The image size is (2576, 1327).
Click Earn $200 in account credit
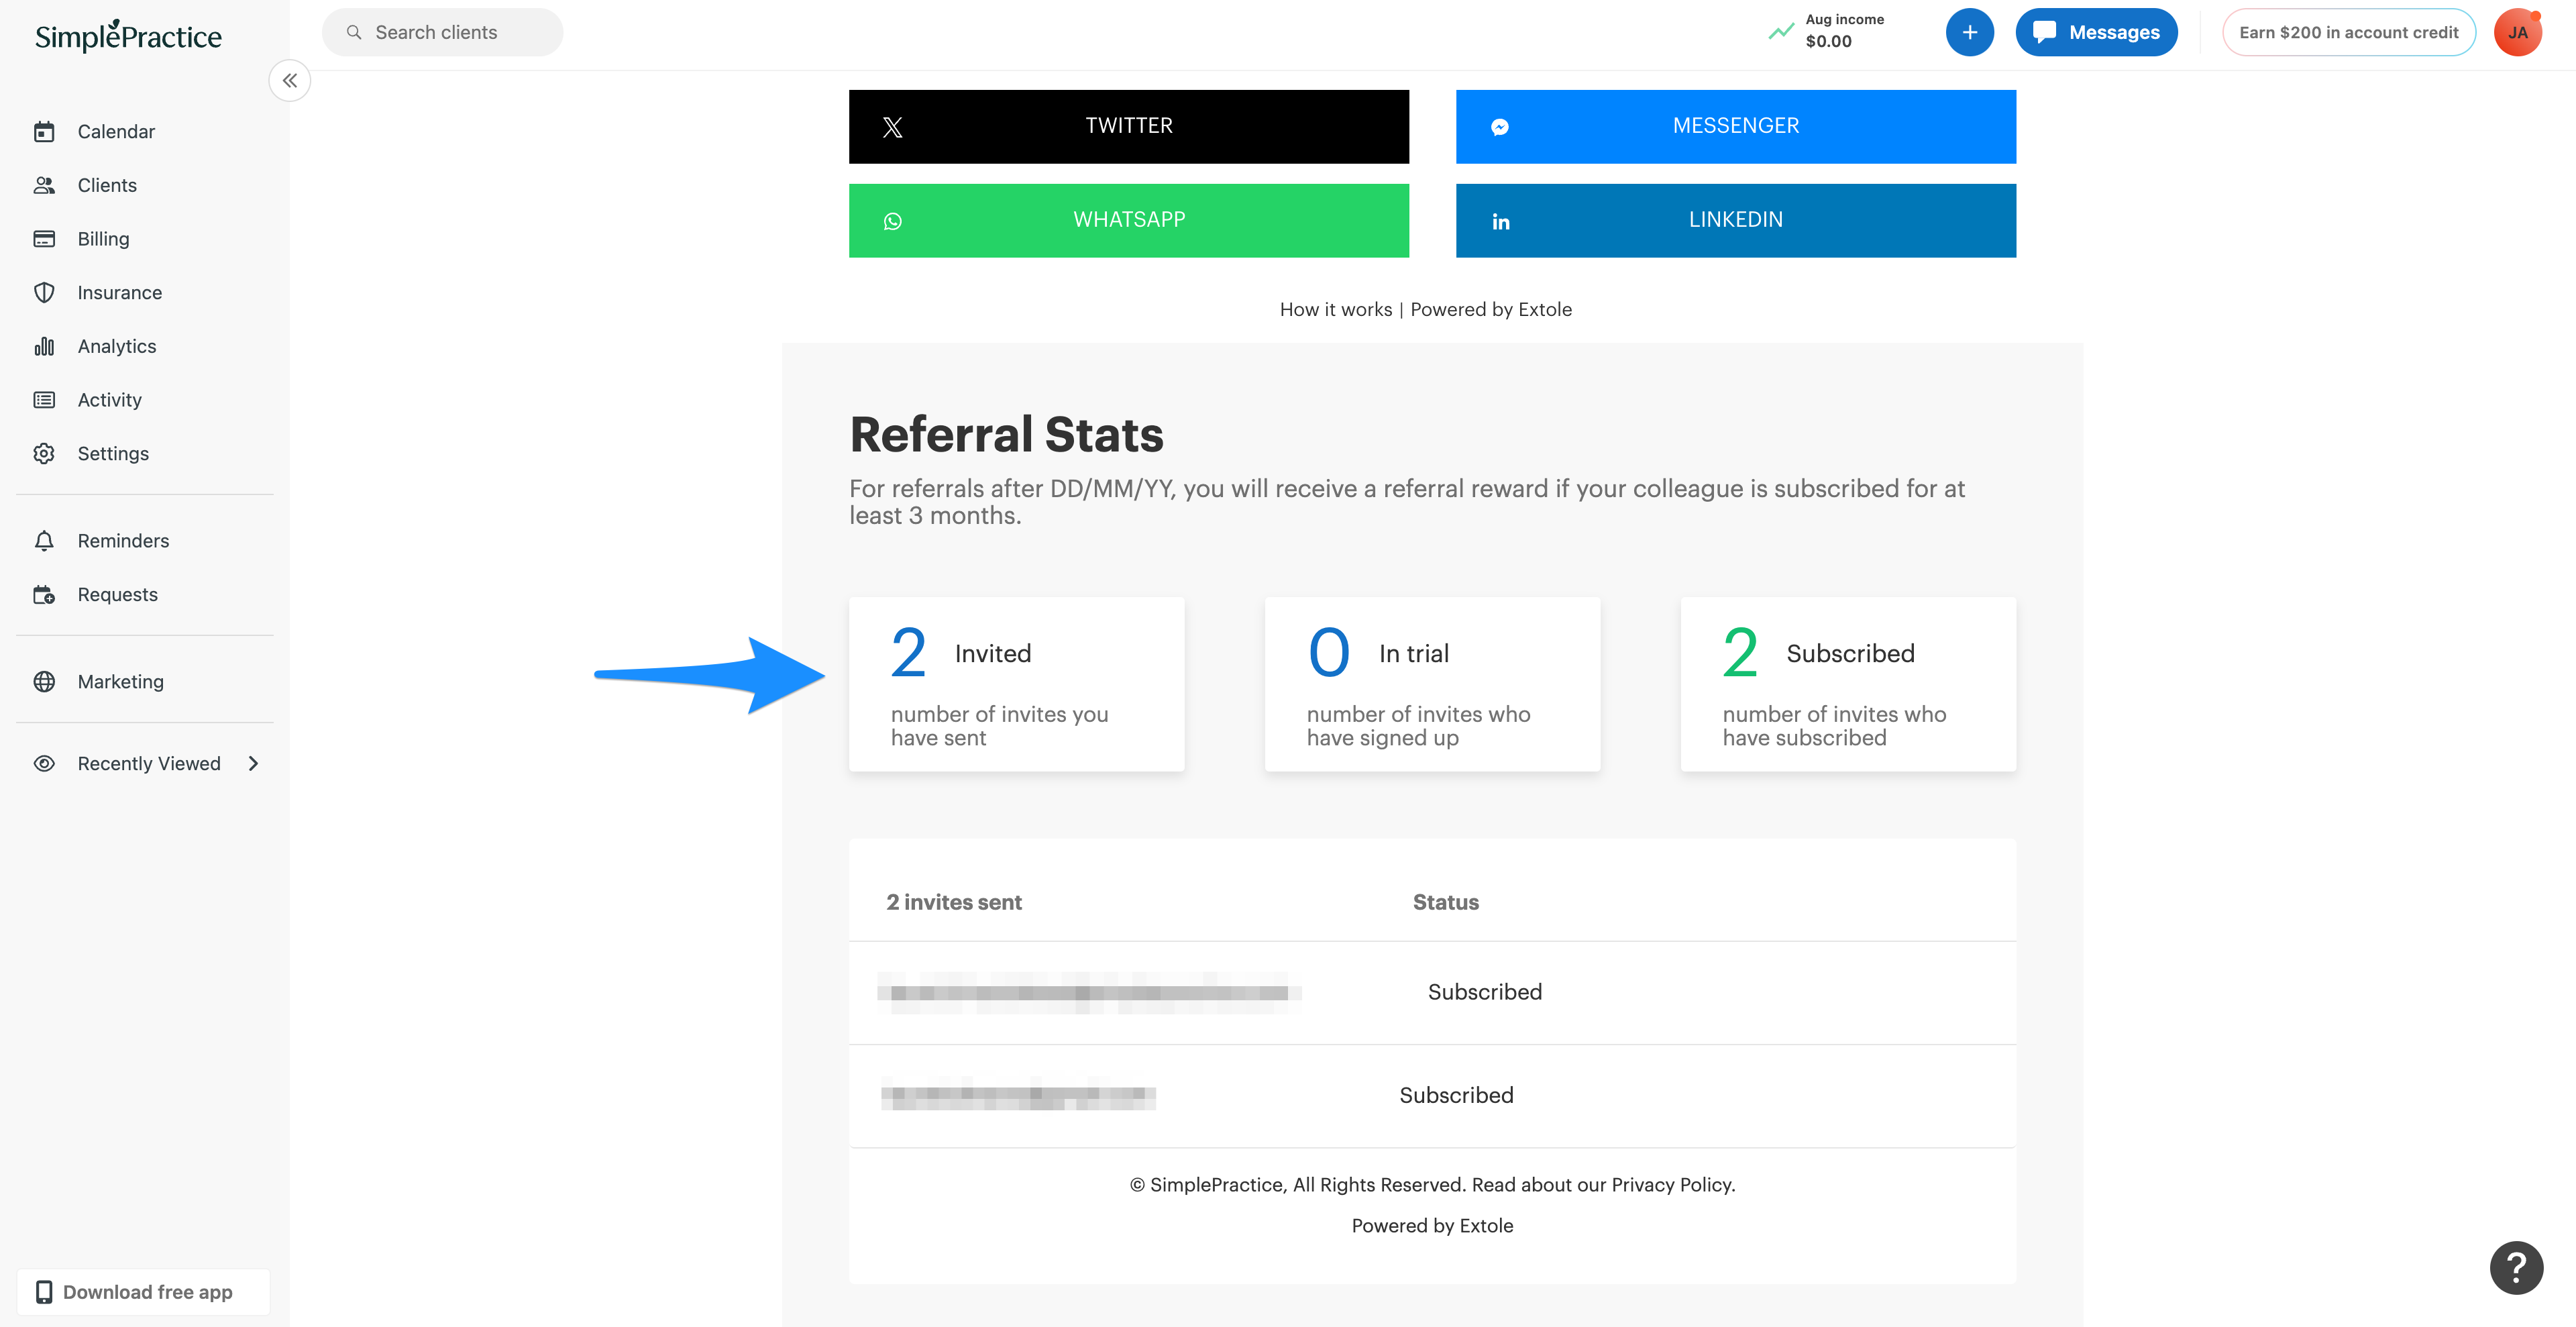[x=2348, y=32]
